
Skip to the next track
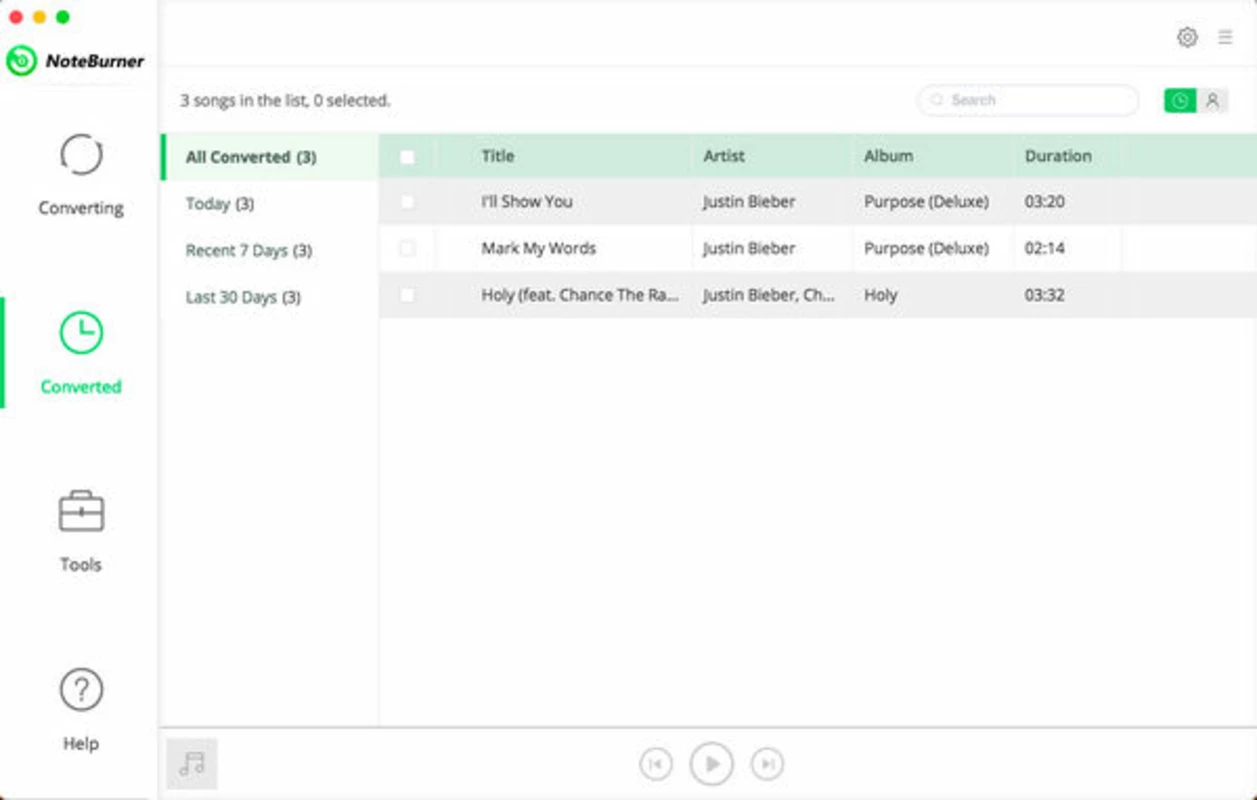767,764
